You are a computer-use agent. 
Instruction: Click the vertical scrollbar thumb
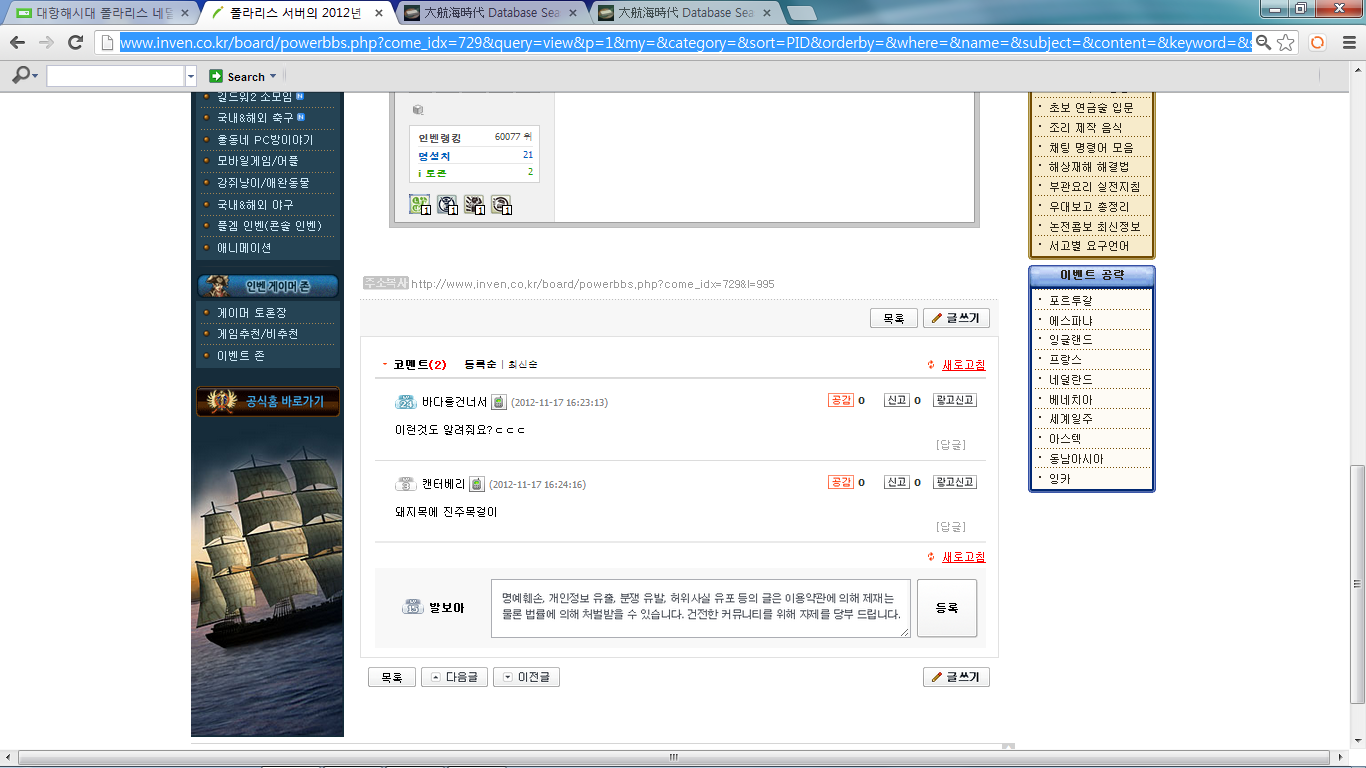[x=1356, y=585]
